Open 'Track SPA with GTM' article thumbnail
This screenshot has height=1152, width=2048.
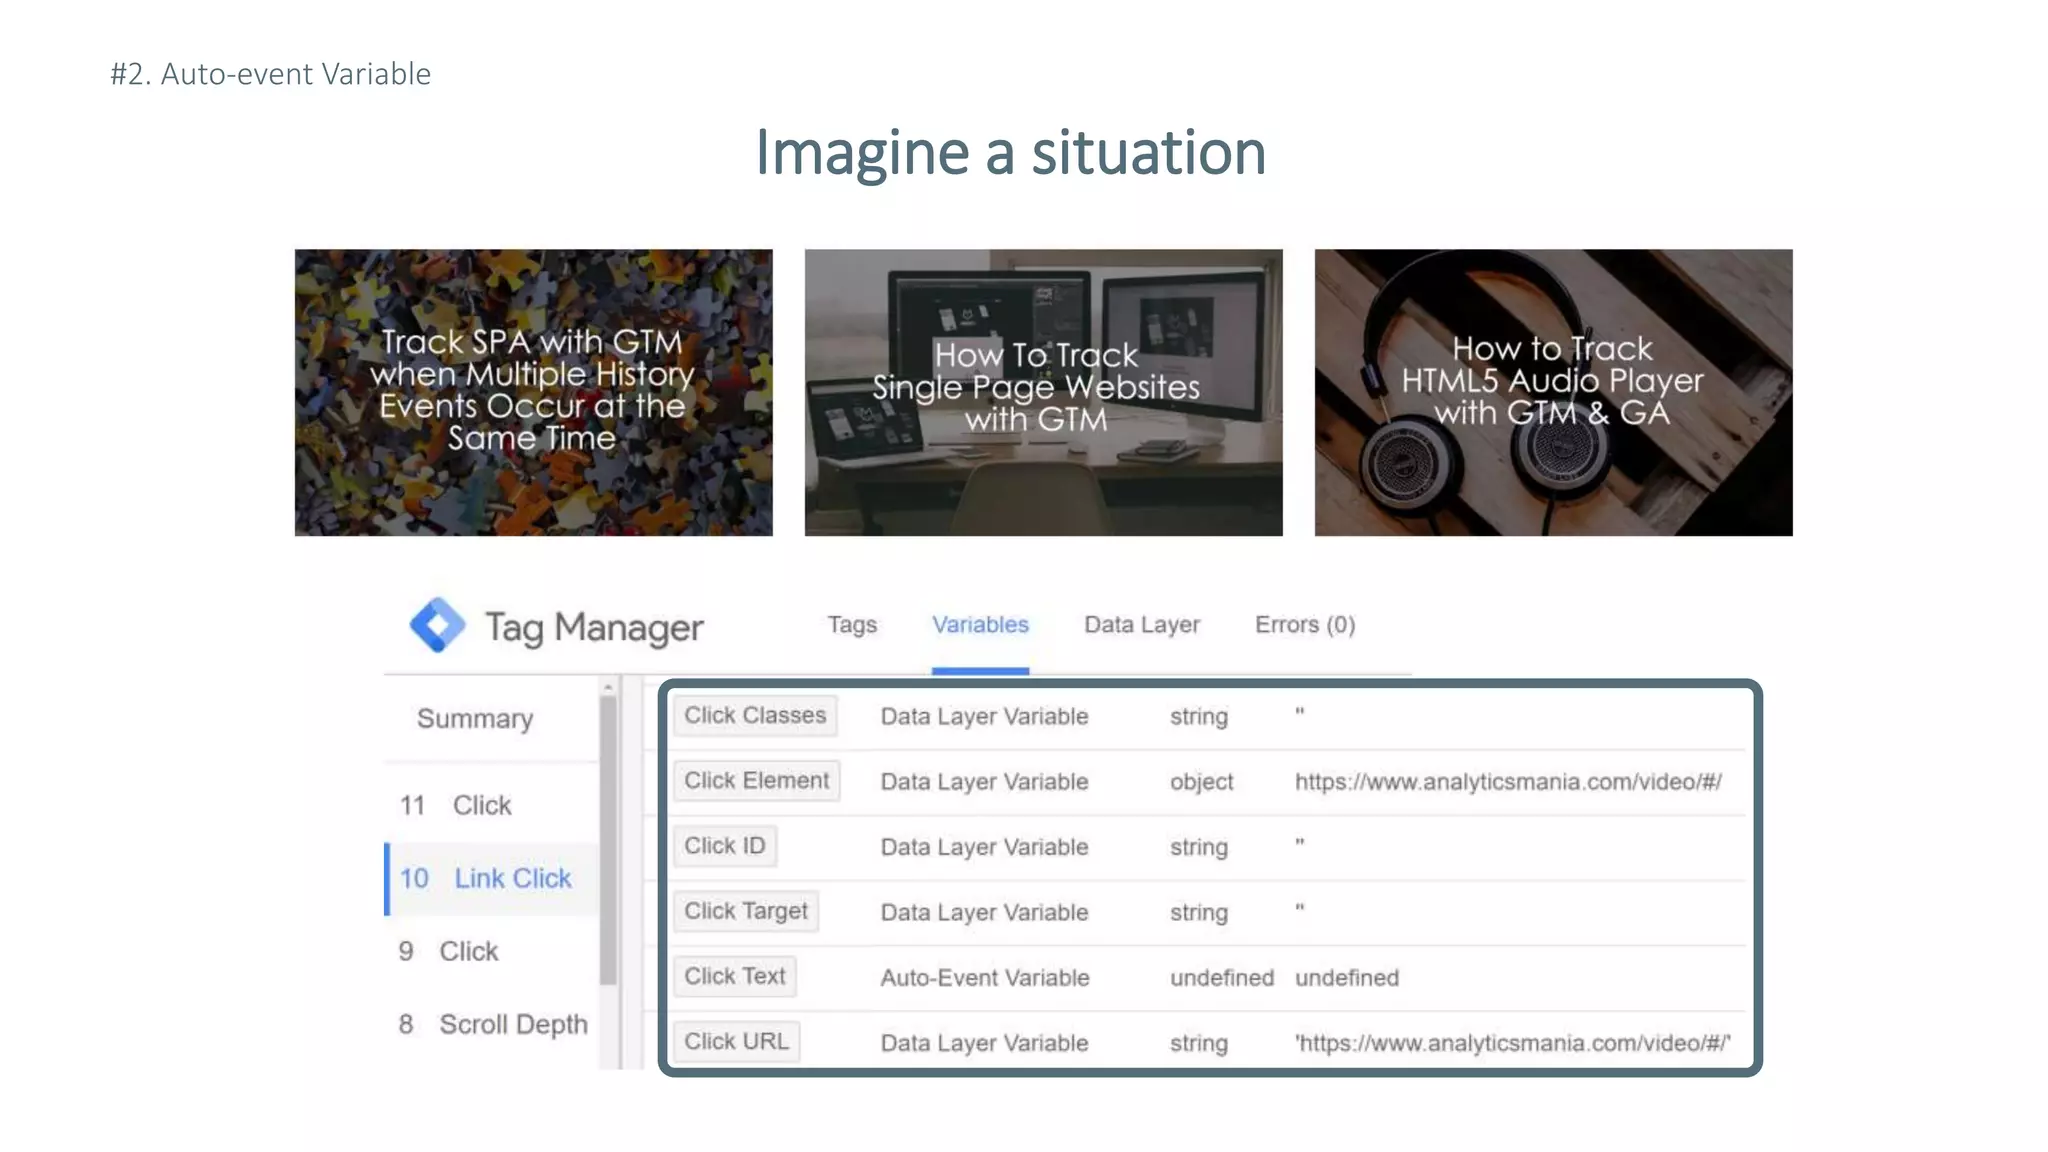click(x=533, y=392)
